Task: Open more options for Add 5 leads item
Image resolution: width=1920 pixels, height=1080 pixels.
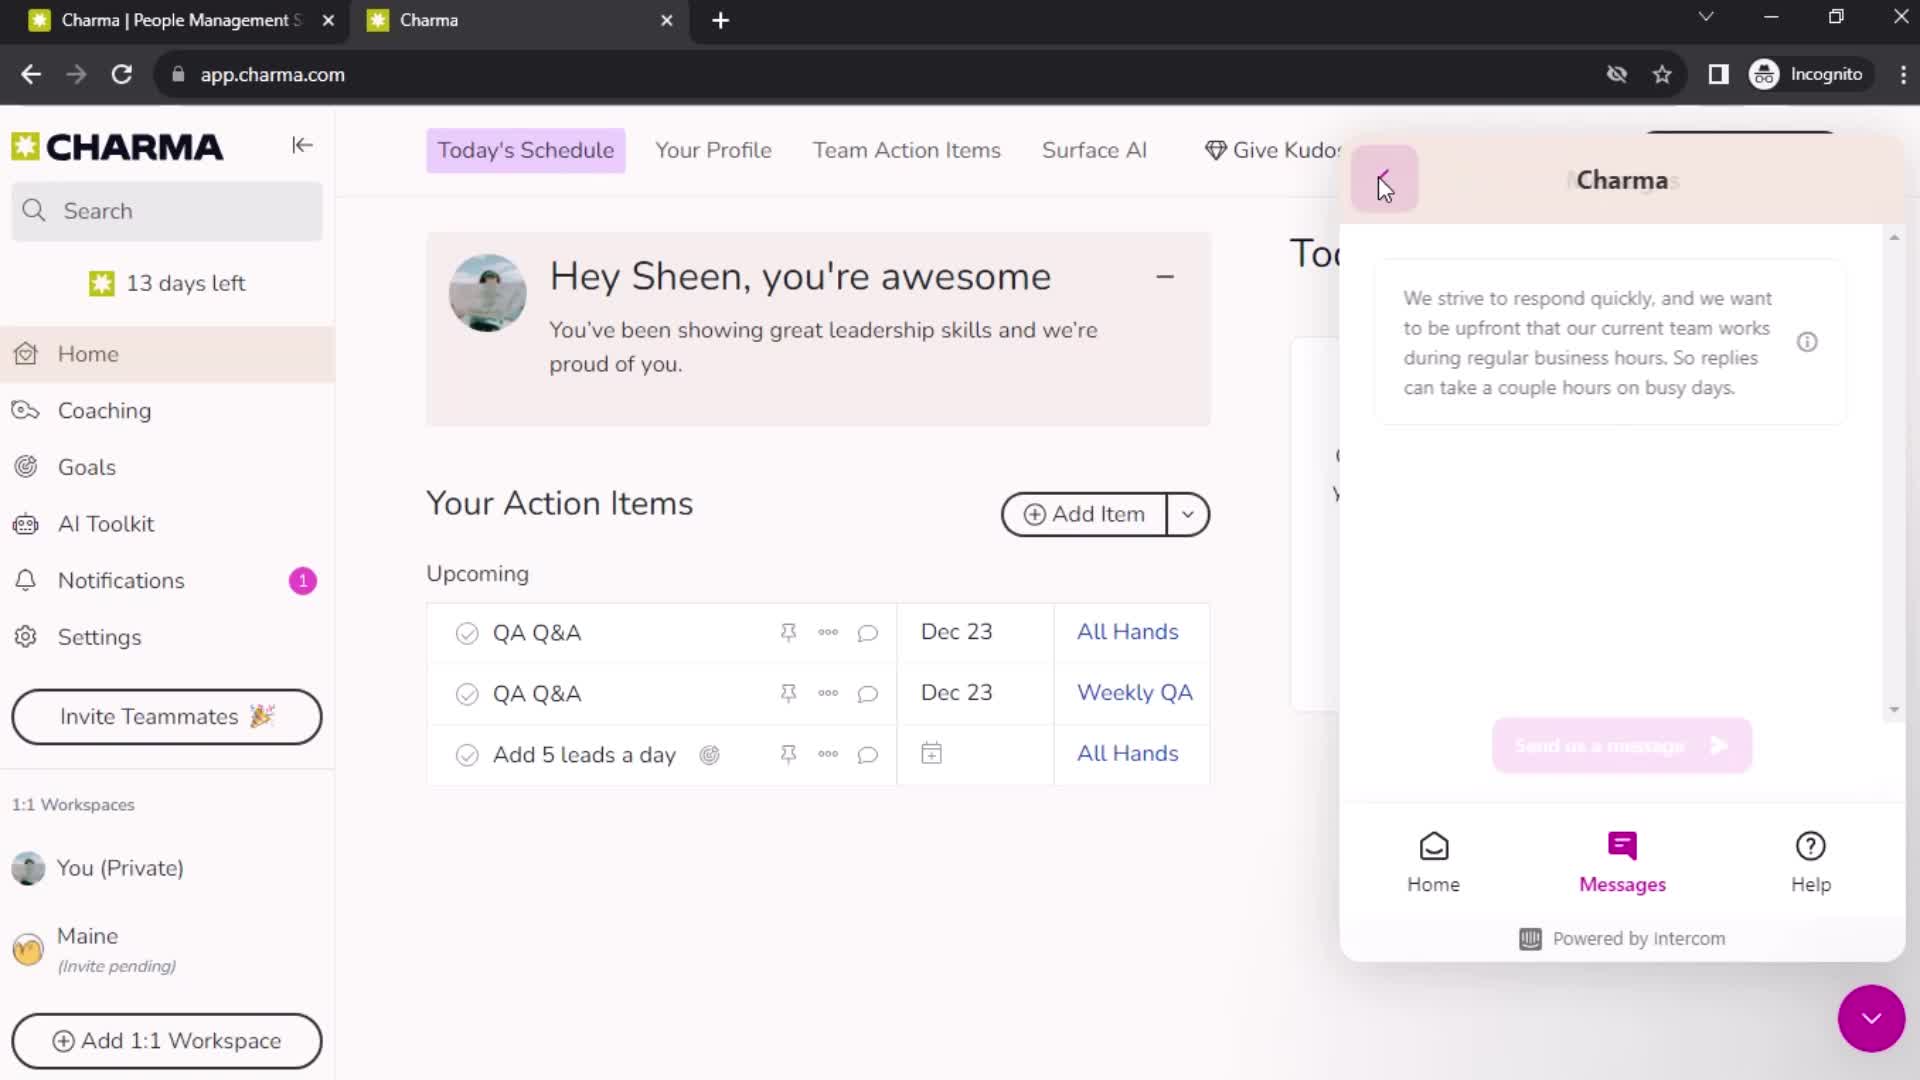Action: click(828, 754)
